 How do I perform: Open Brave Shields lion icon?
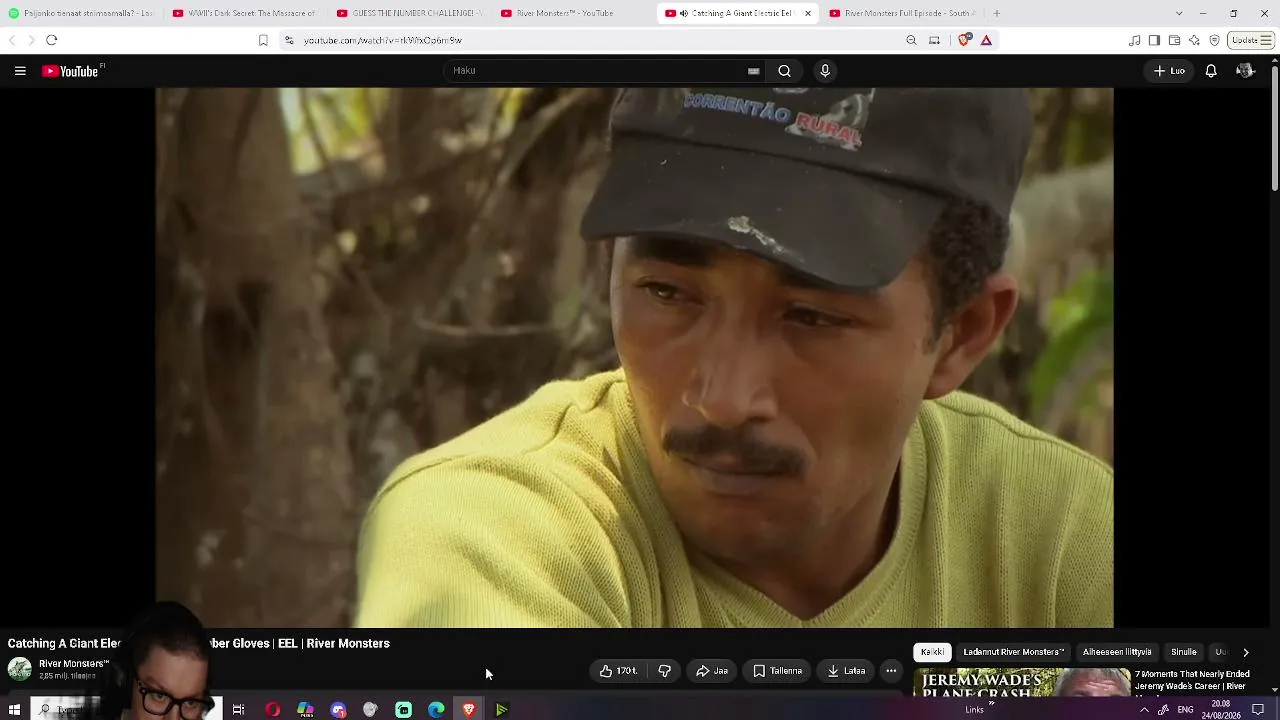(x=964, y=40)
